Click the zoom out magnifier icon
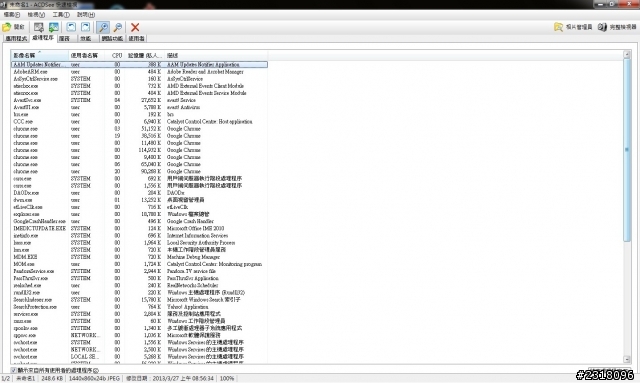640x383 pixels. pos(118,27)
